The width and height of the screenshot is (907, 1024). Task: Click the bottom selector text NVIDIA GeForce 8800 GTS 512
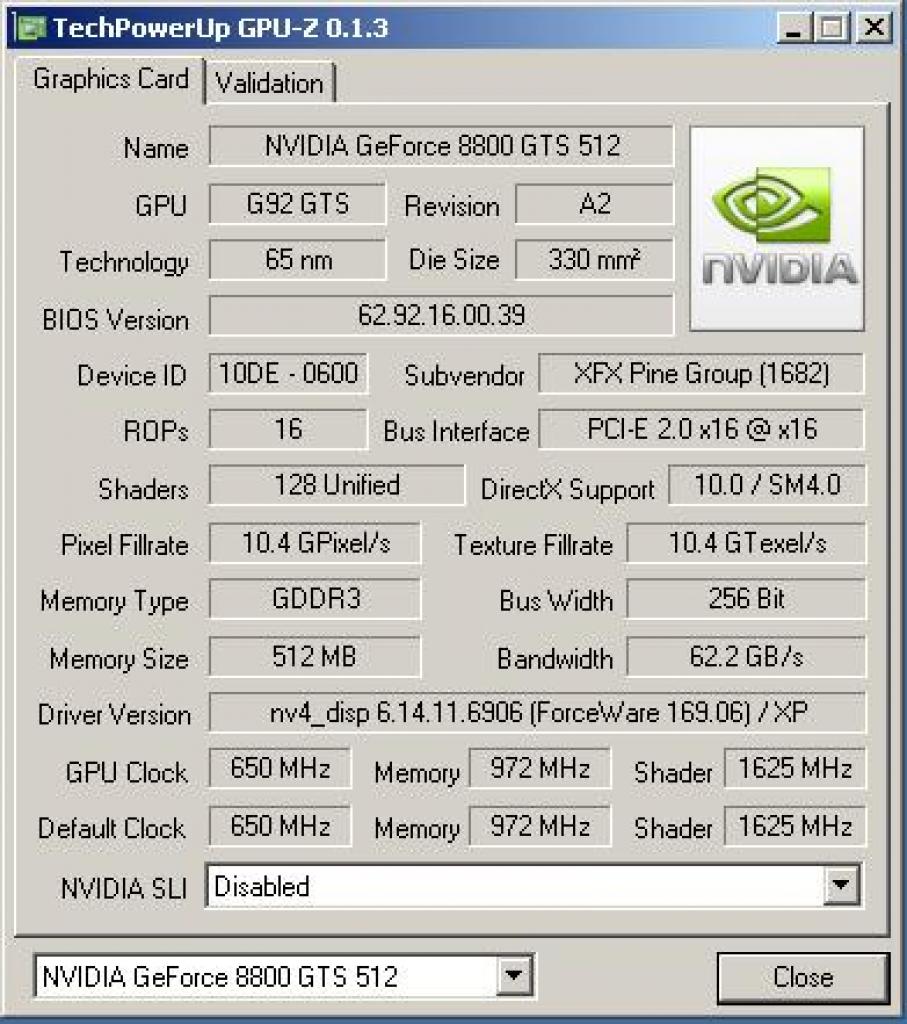point(219,977)
